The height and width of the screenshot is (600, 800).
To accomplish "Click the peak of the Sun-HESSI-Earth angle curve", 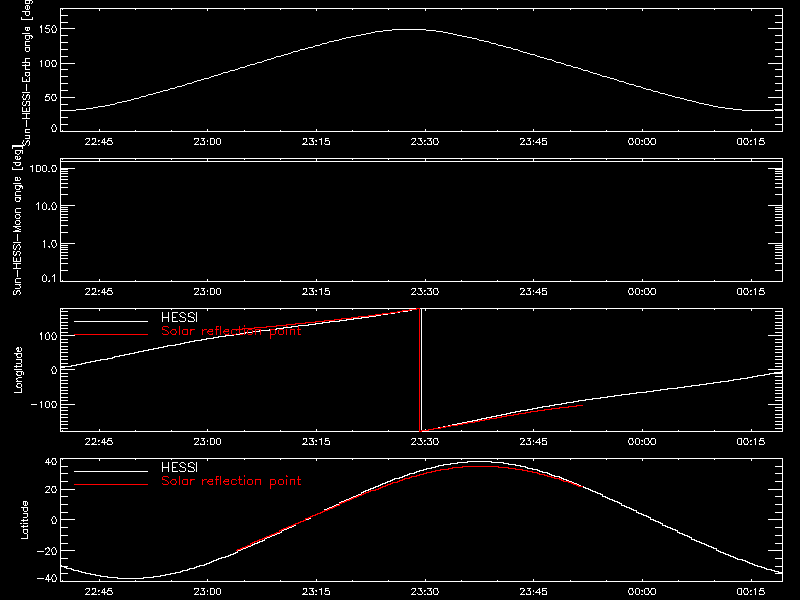I will tap(408, 30).
